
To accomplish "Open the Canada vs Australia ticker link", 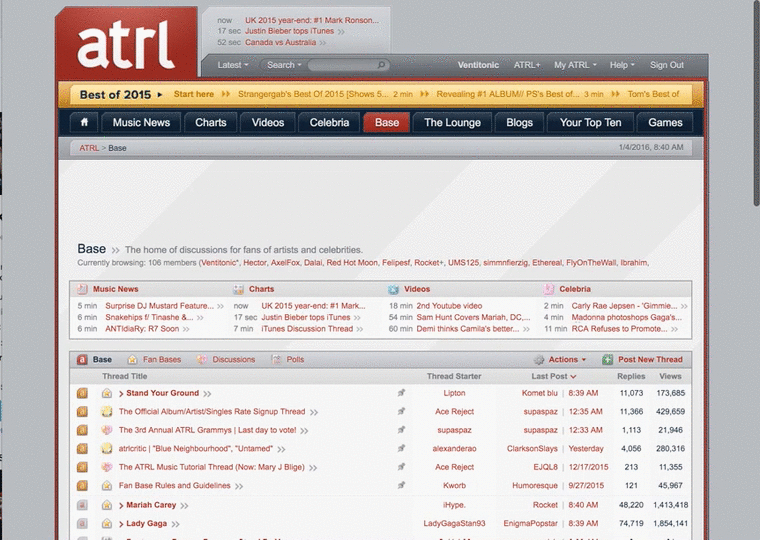I will click(x=280, y=43).
